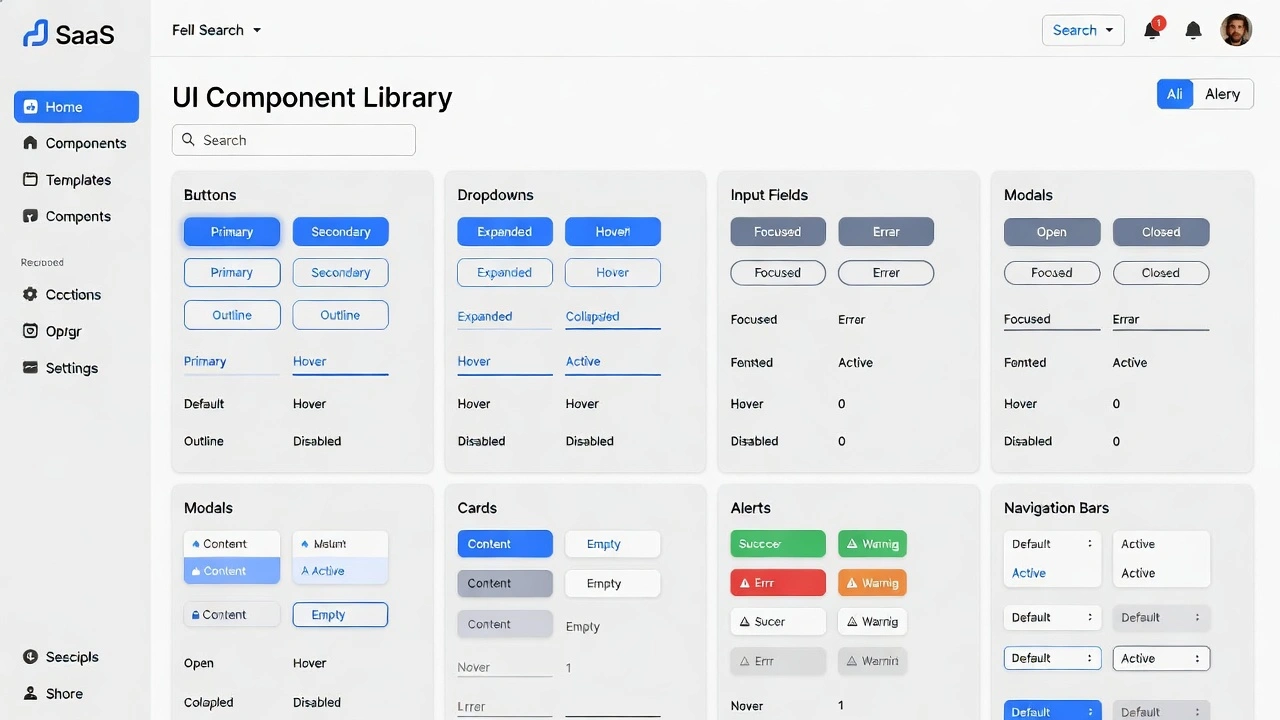Image resolution: width=1280 pixels, height=720 pixels.
Task: Click the solid blue Content button in Cards
Action: pos(505,544)
